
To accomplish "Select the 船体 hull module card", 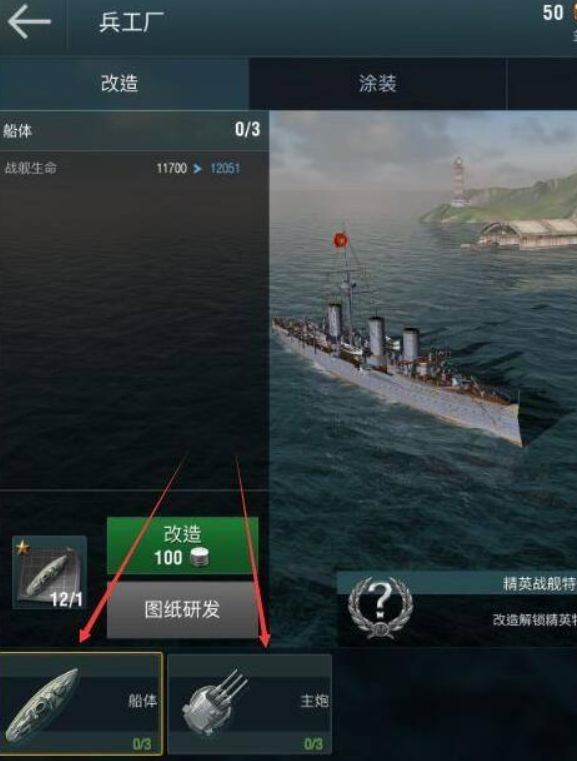I will pyautogui.click(x=81, y=704).
